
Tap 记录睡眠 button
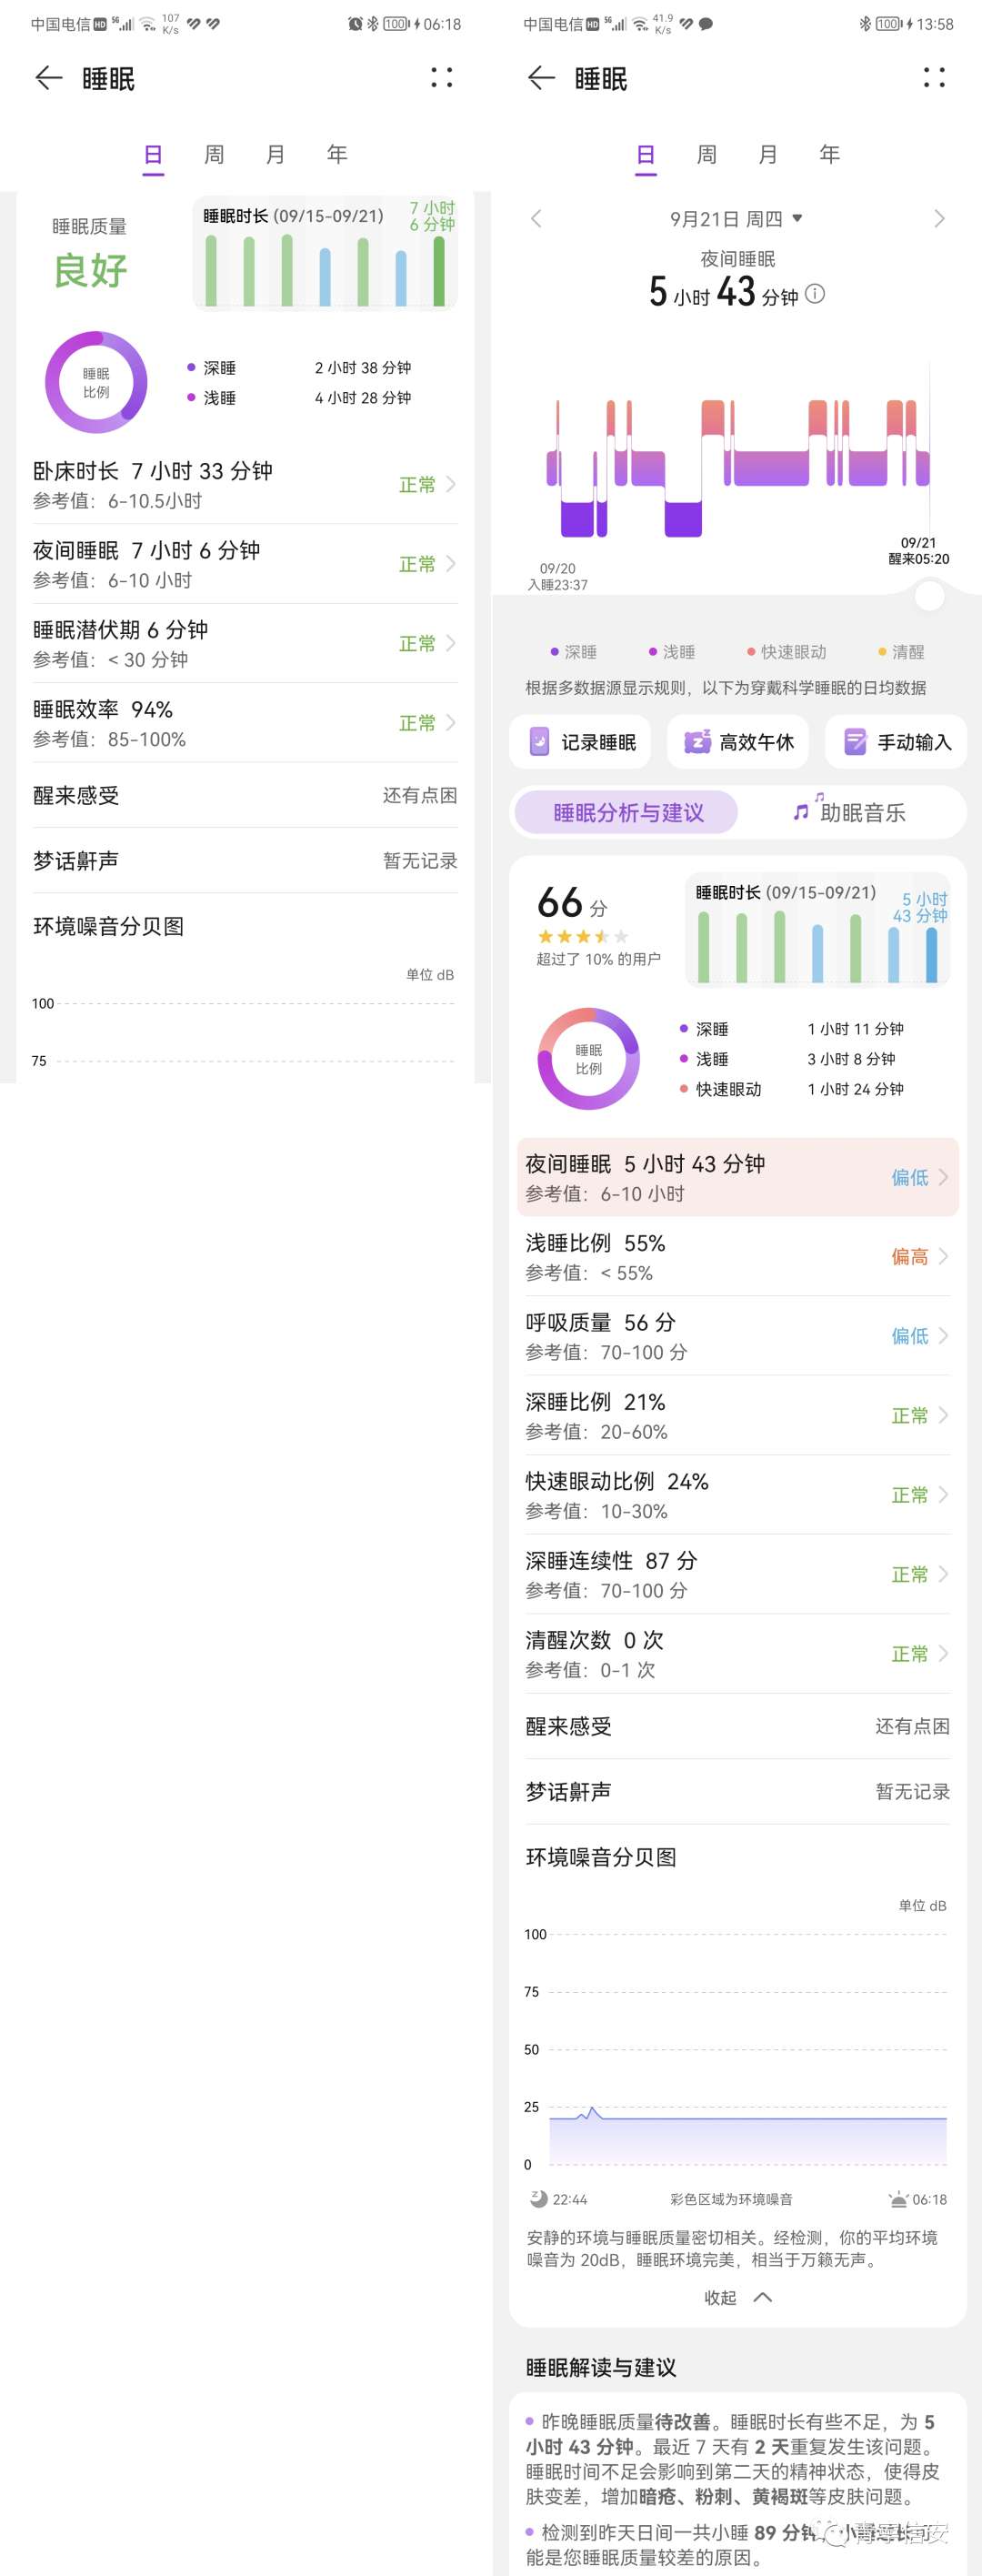click(x=580, y=742)
